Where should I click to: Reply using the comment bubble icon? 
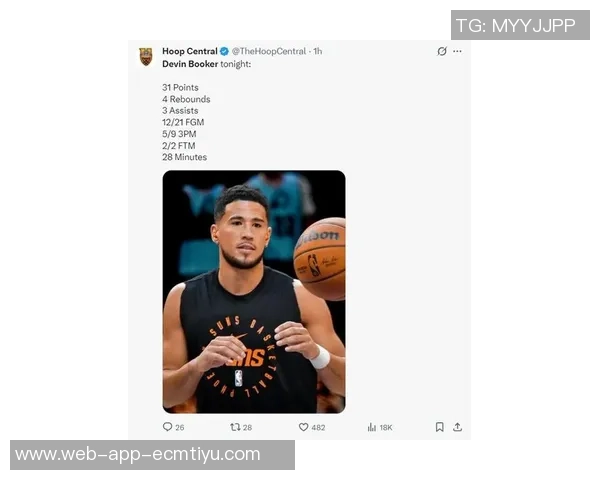(x=167, y=427)
